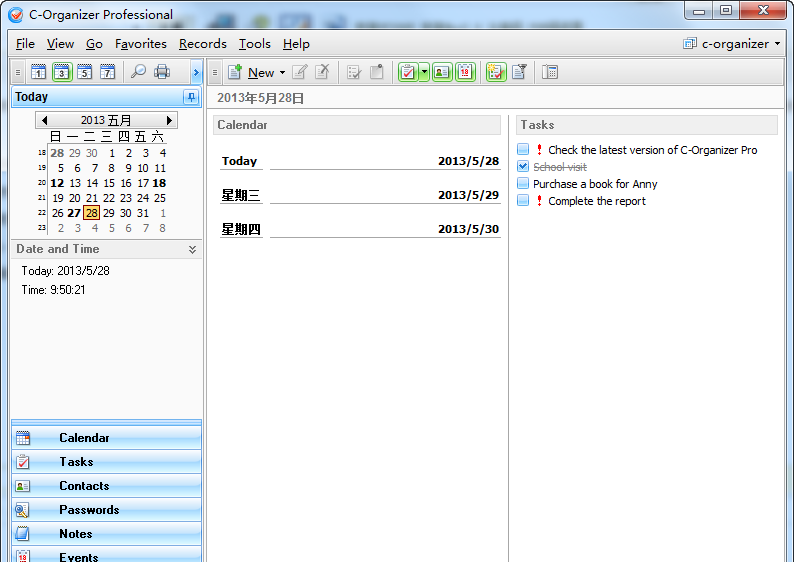Click the strikethrough School visit text
The image size is (794, 562).
(560, 167)
